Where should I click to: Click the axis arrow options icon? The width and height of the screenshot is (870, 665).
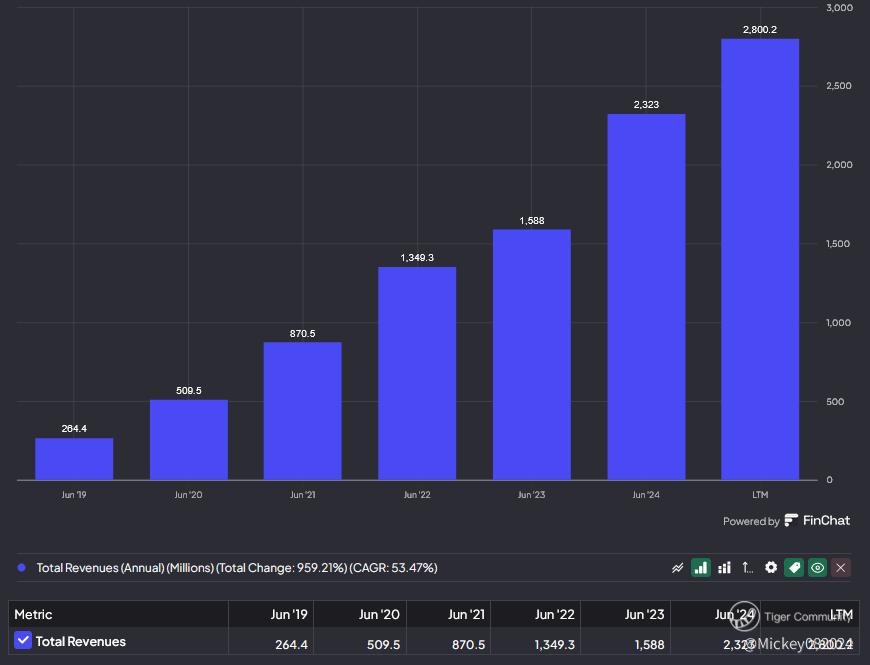747,568
